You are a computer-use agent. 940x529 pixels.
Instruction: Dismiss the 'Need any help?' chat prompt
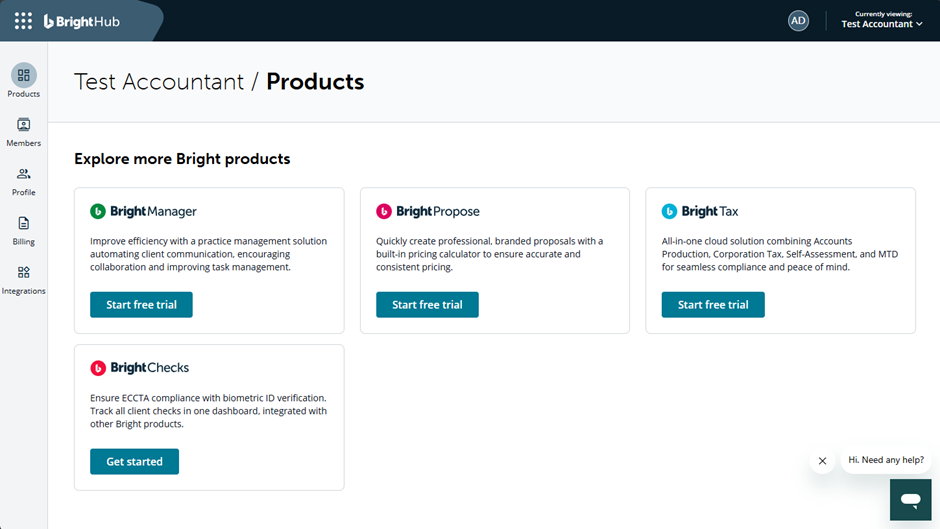pyautogui.click(x=822, y=461)
